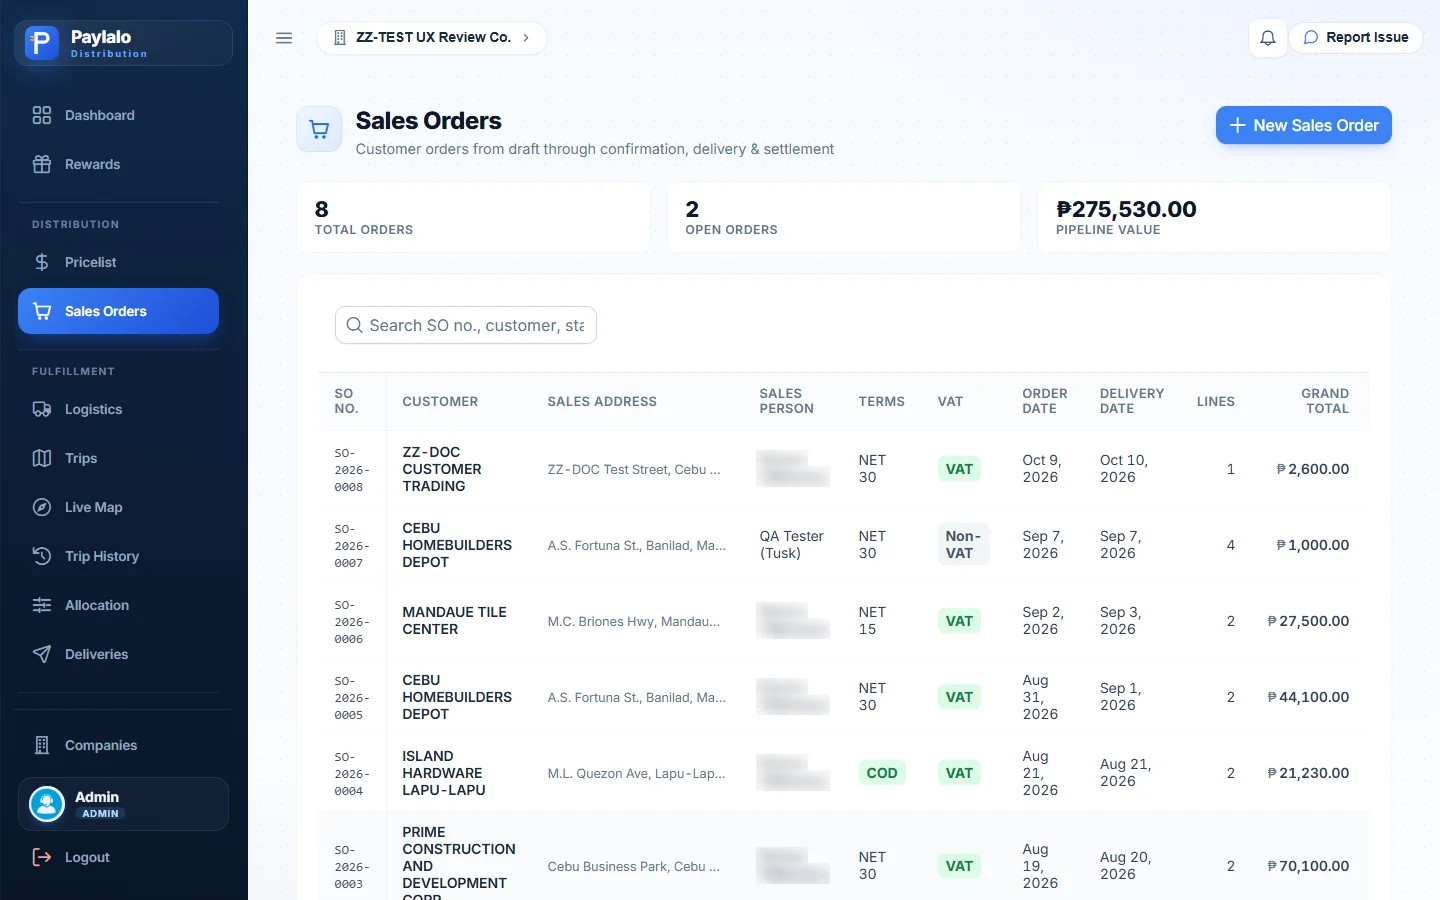
Task: Click the QA Tester (Tusk) sales person
Action: 791,545
